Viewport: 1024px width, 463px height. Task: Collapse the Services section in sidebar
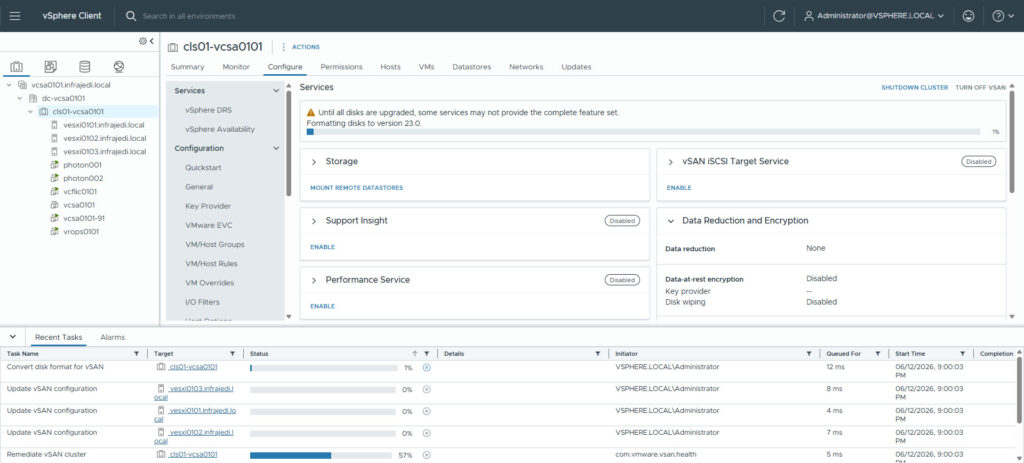(x=276, y=91)
